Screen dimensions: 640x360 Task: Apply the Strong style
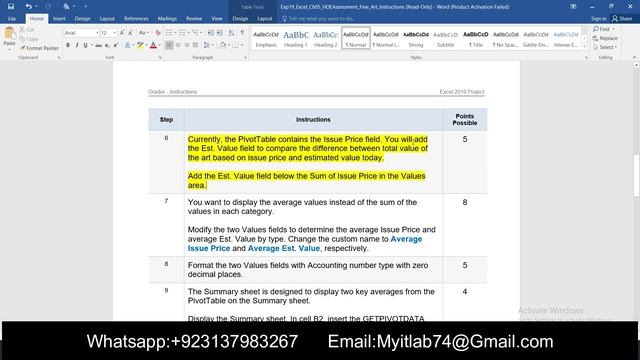pos(416,38)
